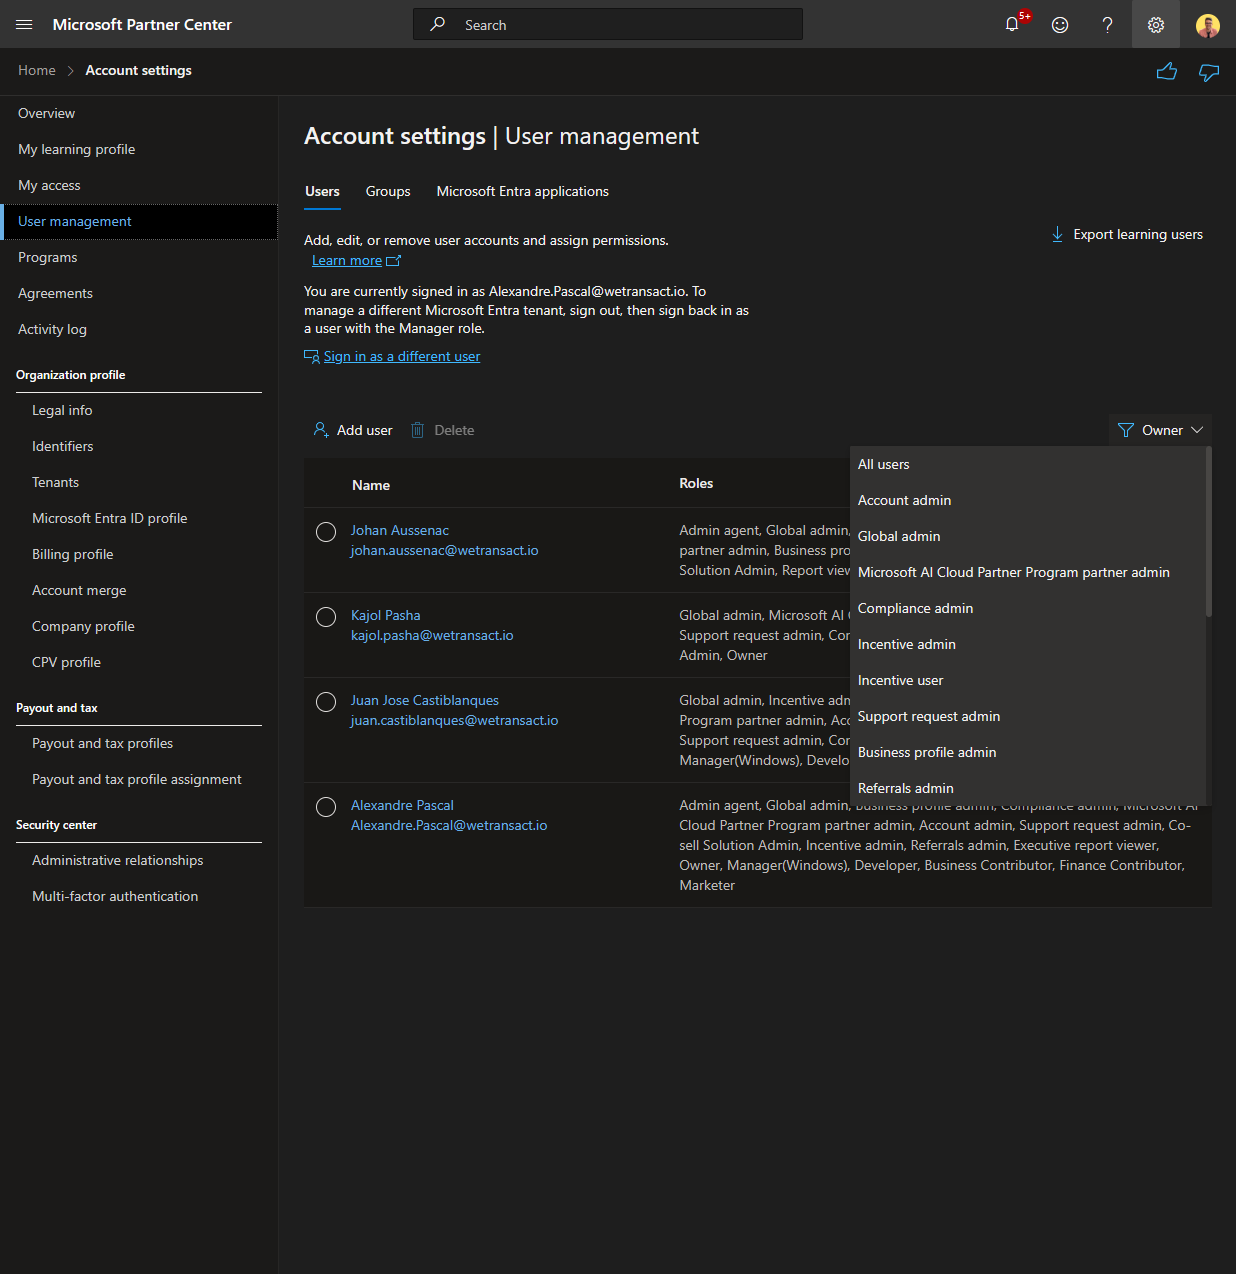Choose Microsoft AI Cloud Partner Program partner admin

coord(1028,572)
